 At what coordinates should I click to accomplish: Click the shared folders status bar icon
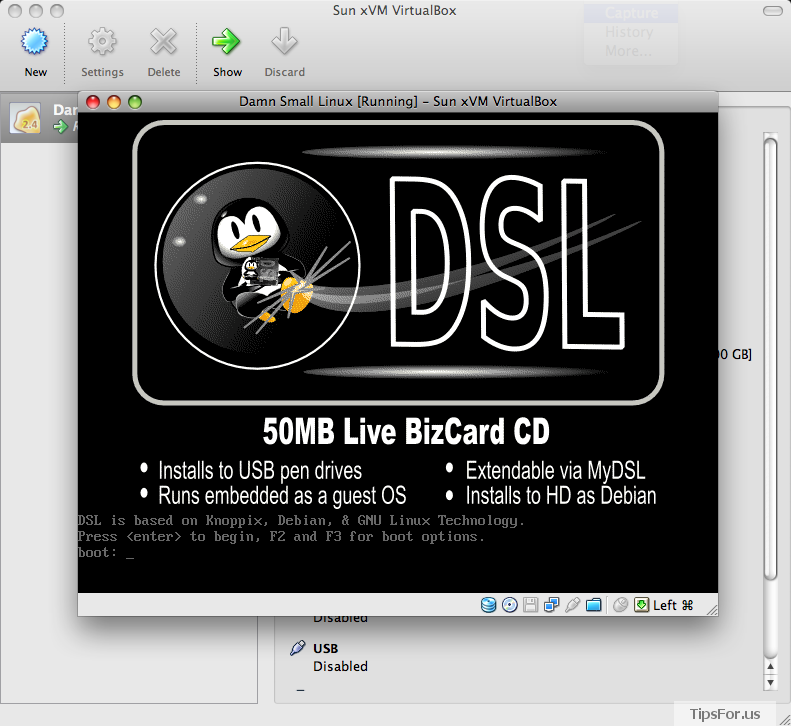pos(594,604)
